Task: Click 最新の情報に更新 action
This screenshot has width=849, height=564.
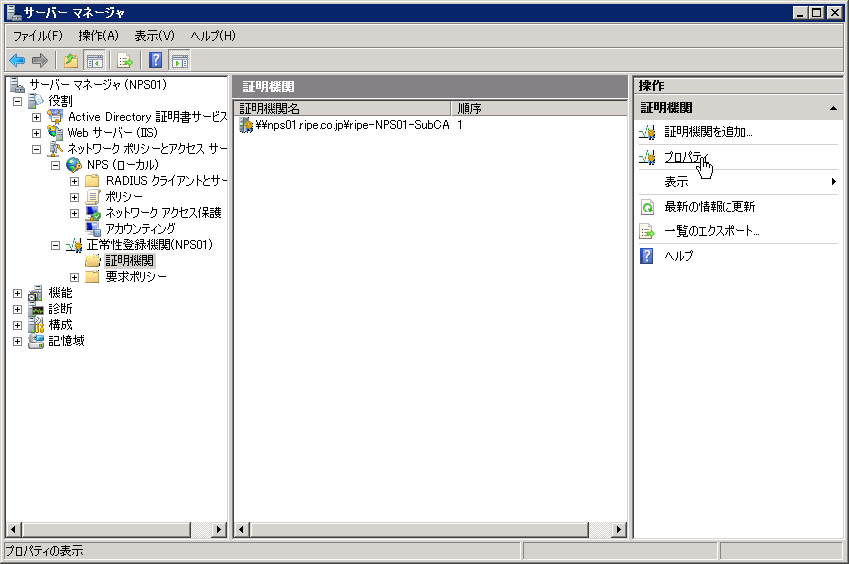Action: click(709, 207)
